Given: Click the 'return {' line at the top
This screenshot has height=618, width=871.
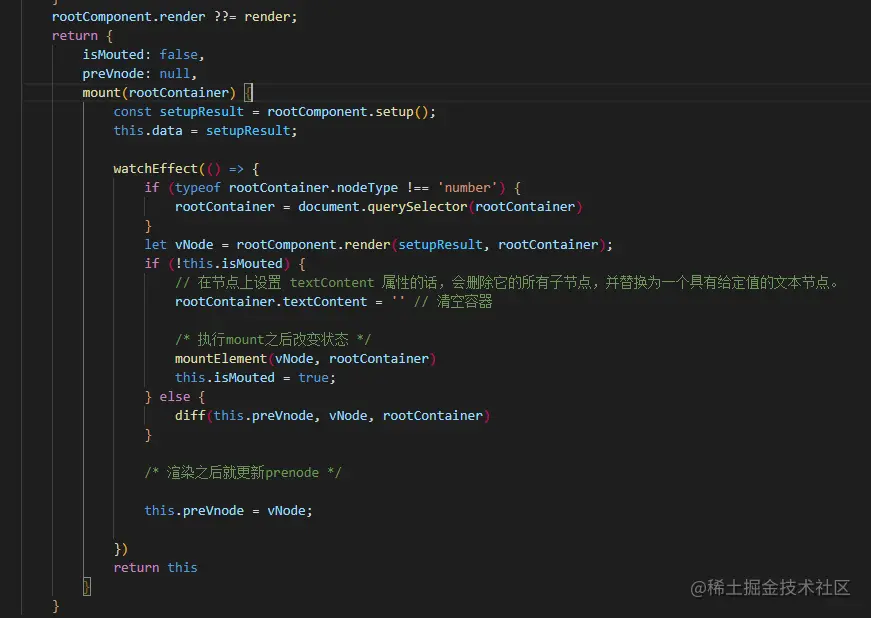Looking at the screenshot, I should tap(82, 36).
